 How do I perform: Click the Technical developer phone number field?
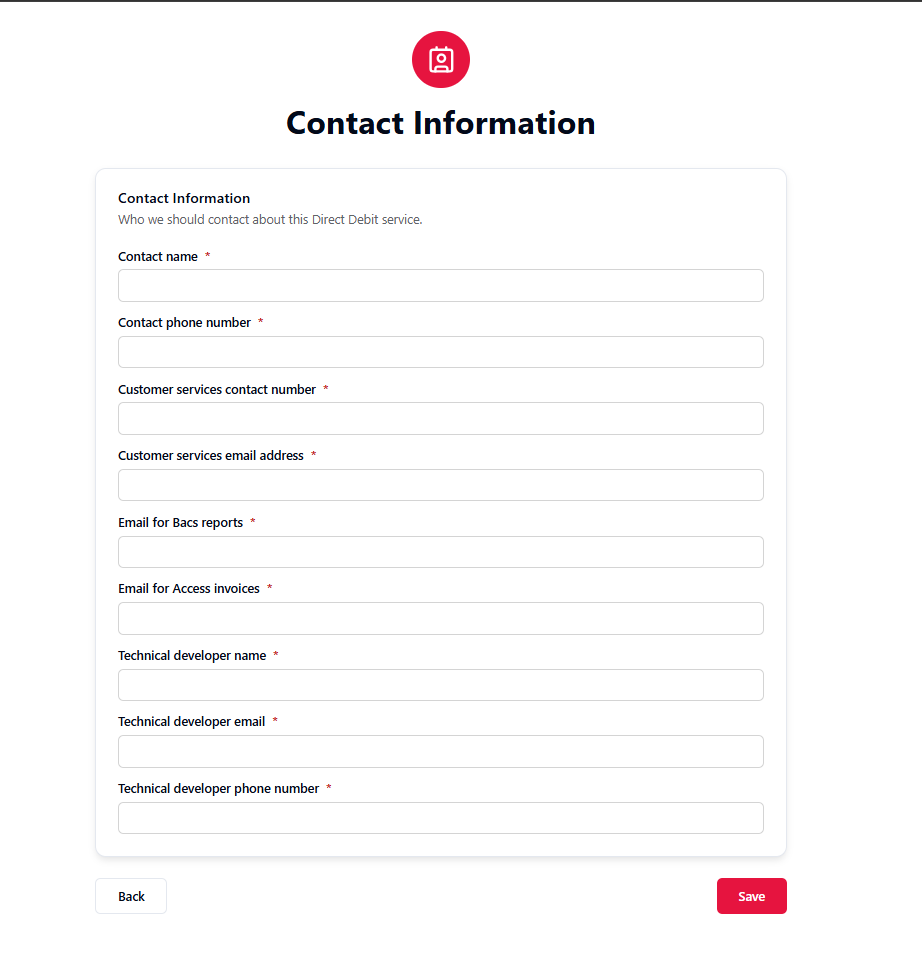pos(440,818)
